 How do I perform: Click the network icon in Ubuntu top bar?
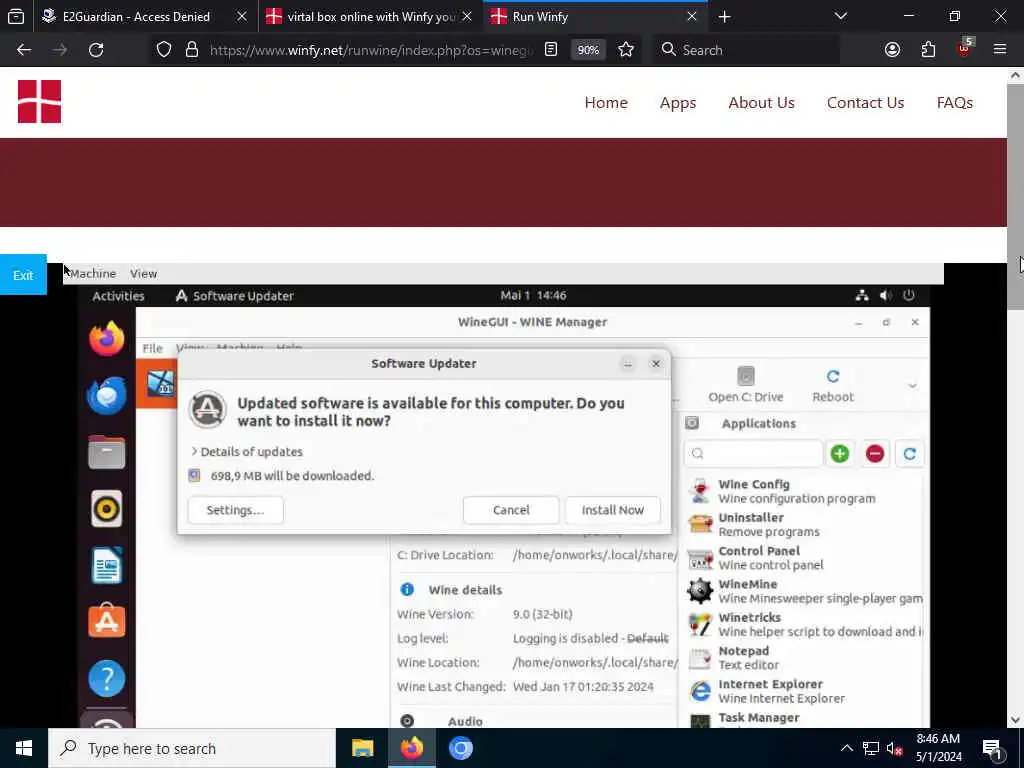point(862,295)
